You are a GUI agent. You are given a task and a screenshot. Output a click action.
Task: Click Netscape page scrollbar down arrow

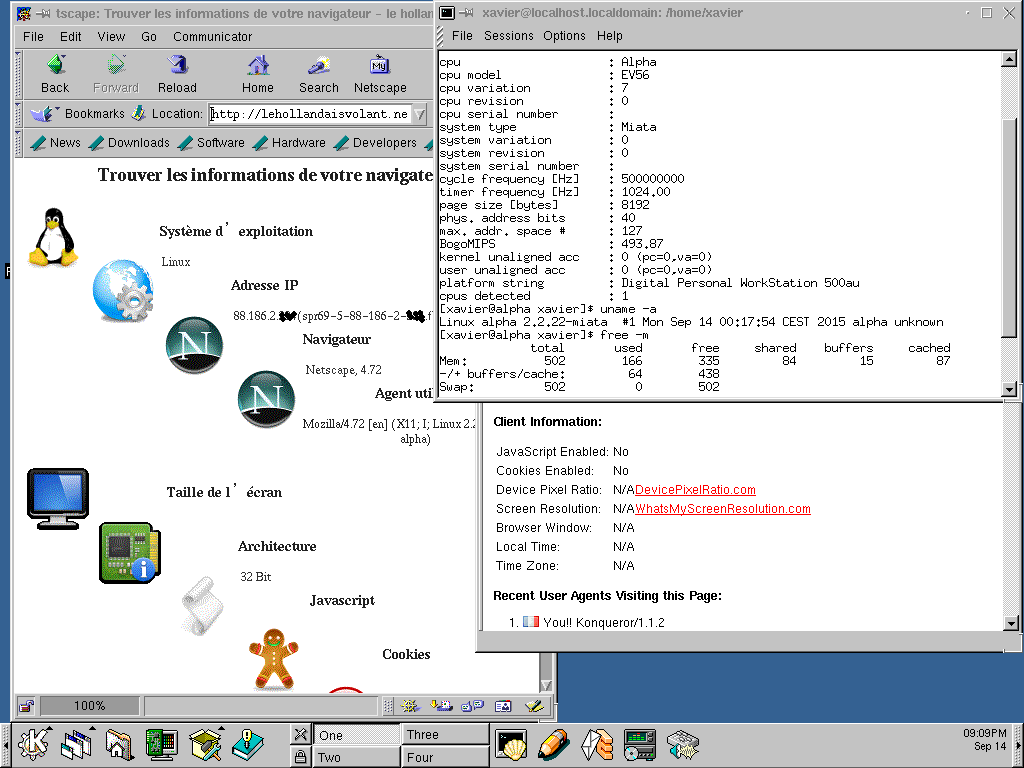[x=547, y=685]
